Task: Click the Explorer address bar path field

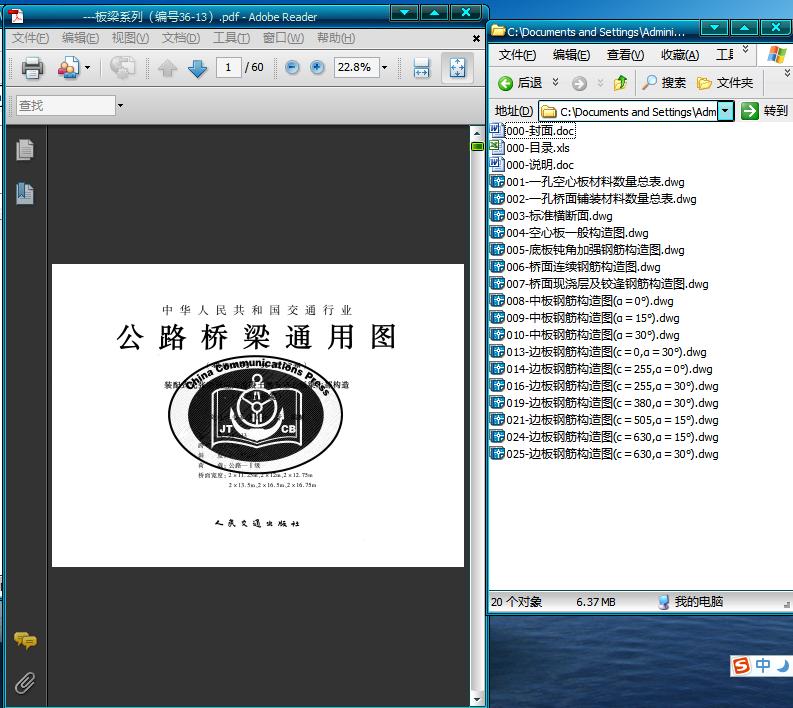Action: pyautogui.click(x=629, y=111)
